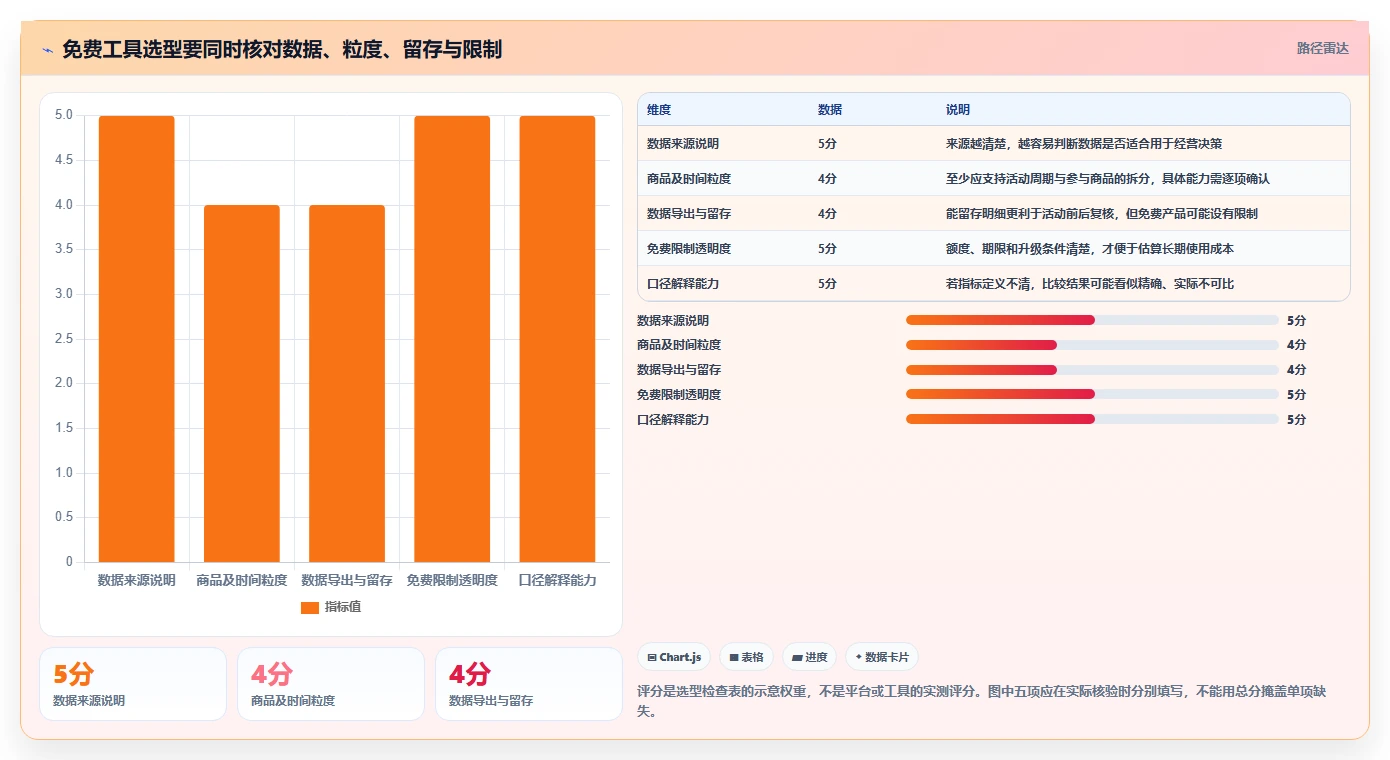Screen dimensions: 1390x760
Task: Toggle the 指标值 legend item in the chart
Action: point(331,607)
